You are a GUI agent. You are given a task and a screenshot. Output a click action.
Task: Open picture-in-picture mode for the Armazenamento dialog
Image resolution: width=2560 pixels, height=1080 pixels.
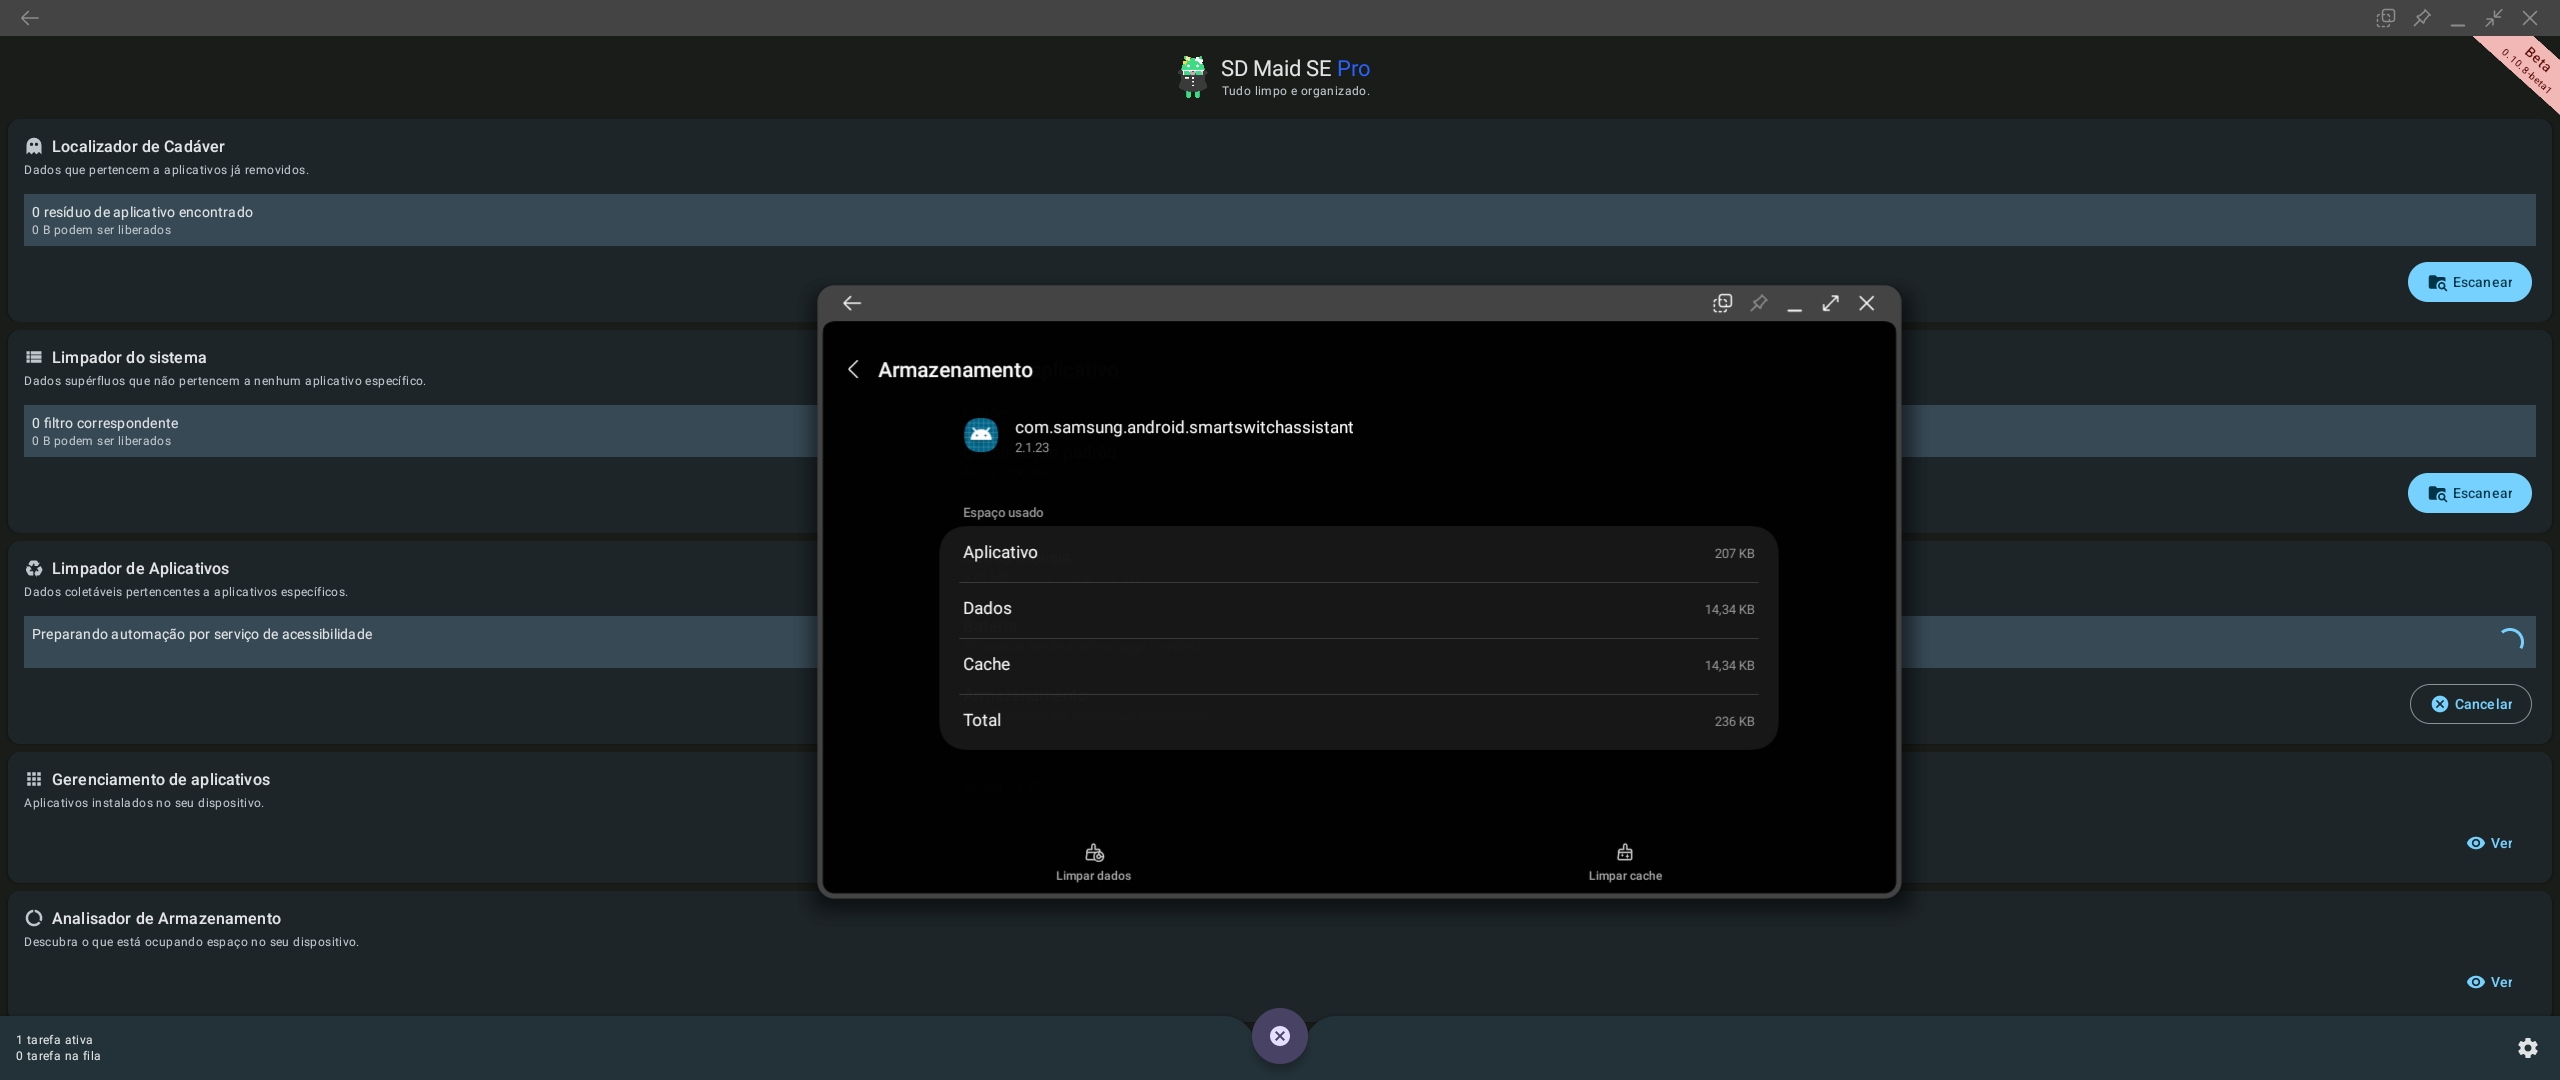(x=1722, y=302)
